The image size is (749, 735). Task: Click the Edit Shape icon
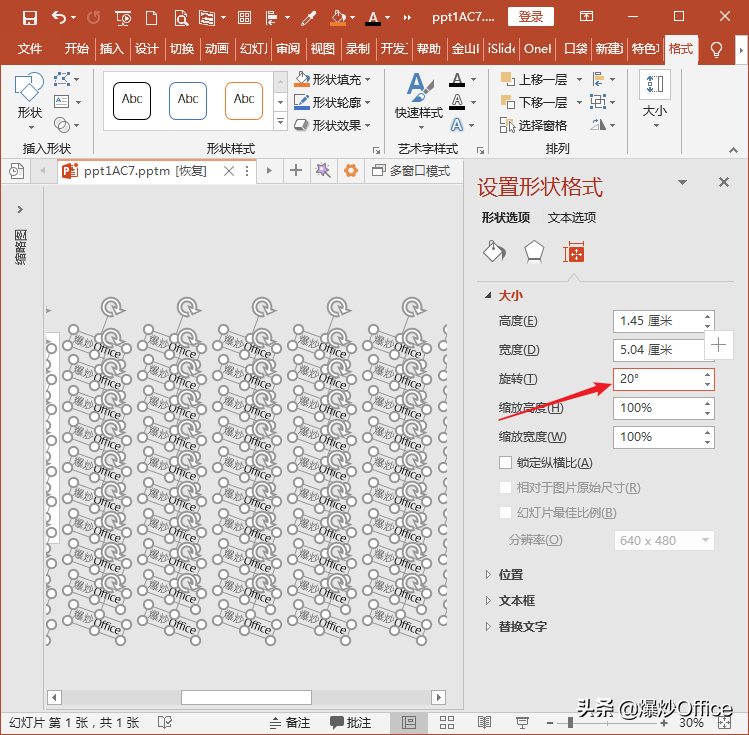click(62, 79)
